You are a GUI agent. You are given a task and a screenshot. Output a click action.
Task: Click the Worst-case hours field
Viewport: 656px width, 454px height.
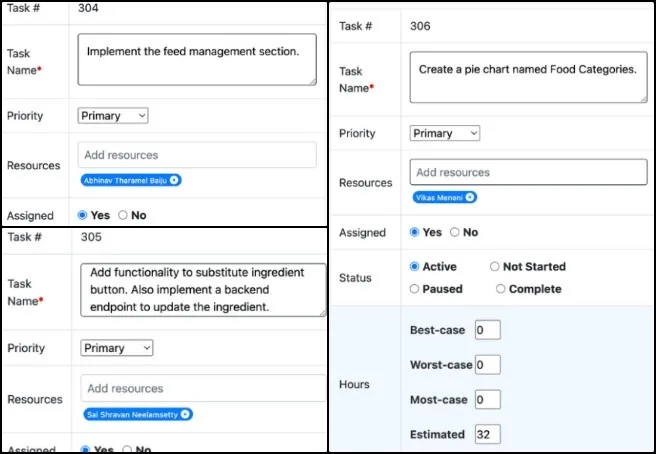[x=487, y=365]
